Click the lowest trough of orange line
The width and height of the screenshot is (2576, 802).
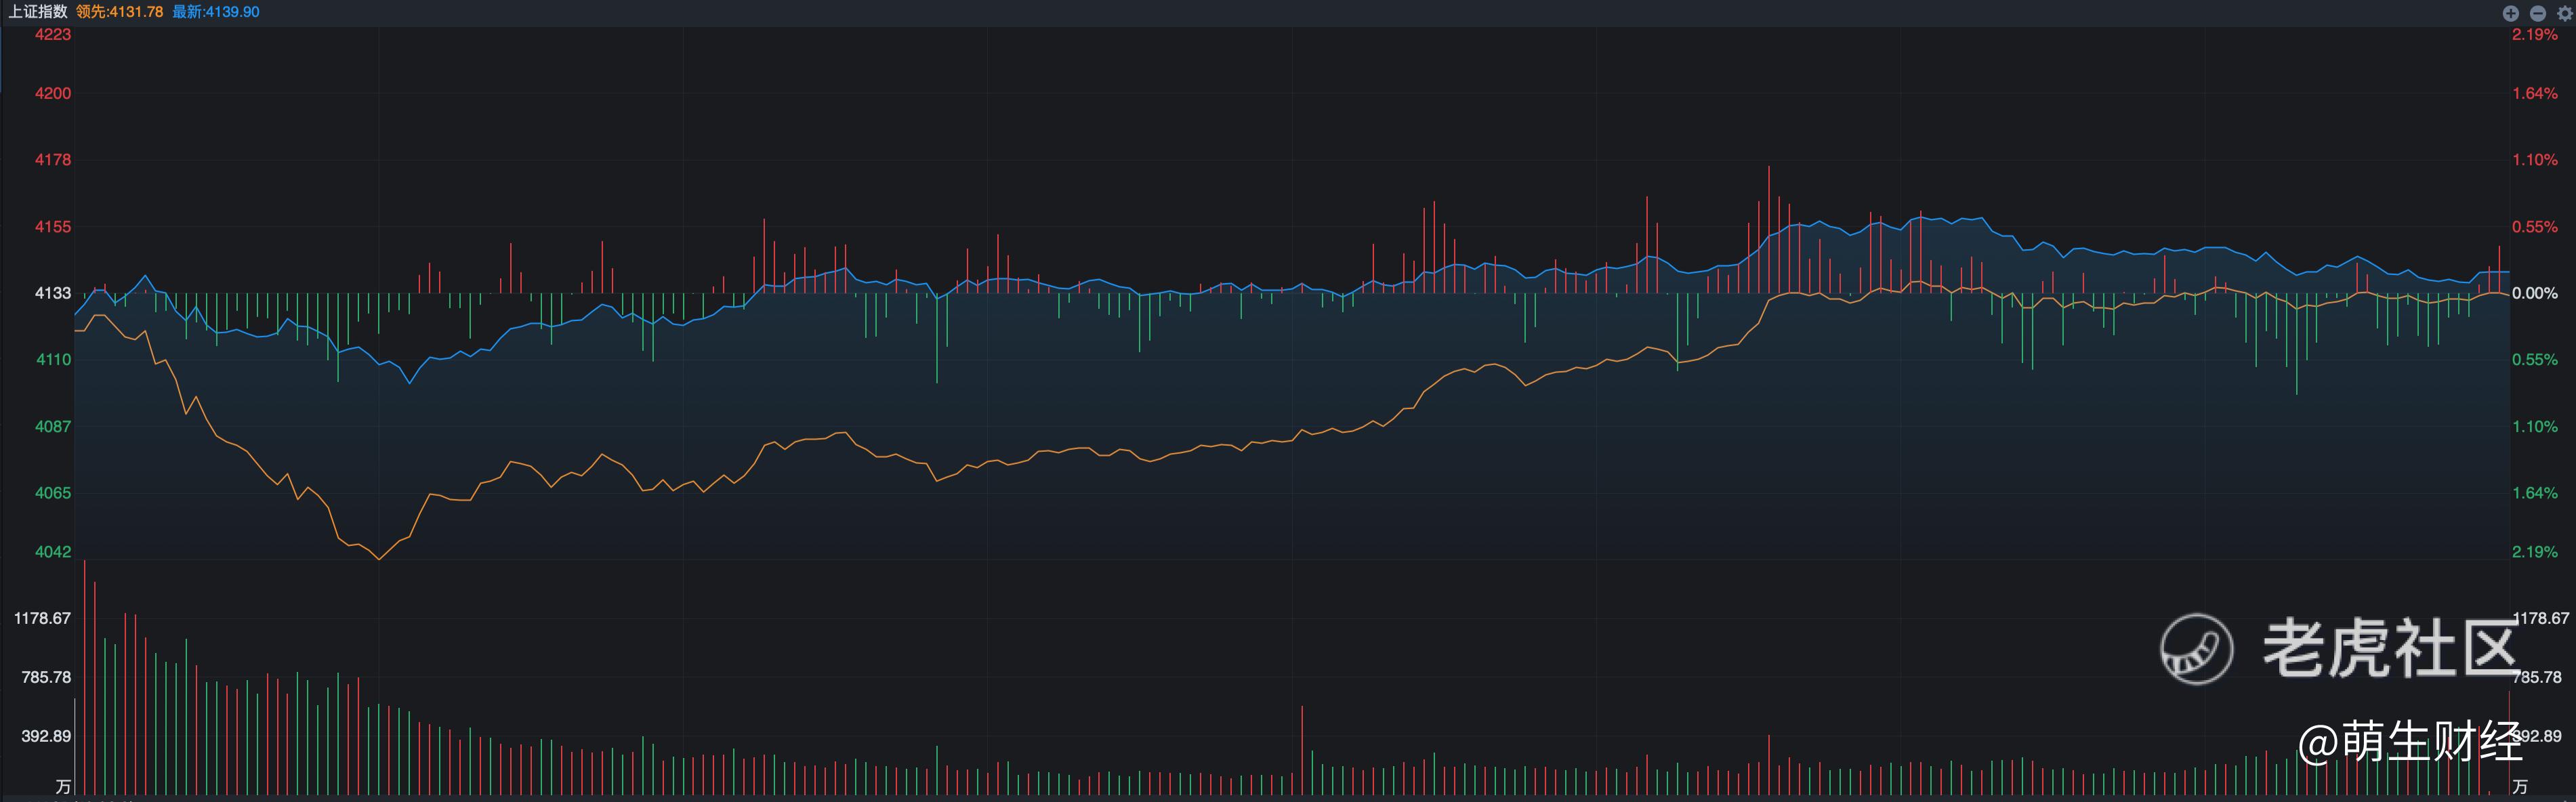coord(379,558)
